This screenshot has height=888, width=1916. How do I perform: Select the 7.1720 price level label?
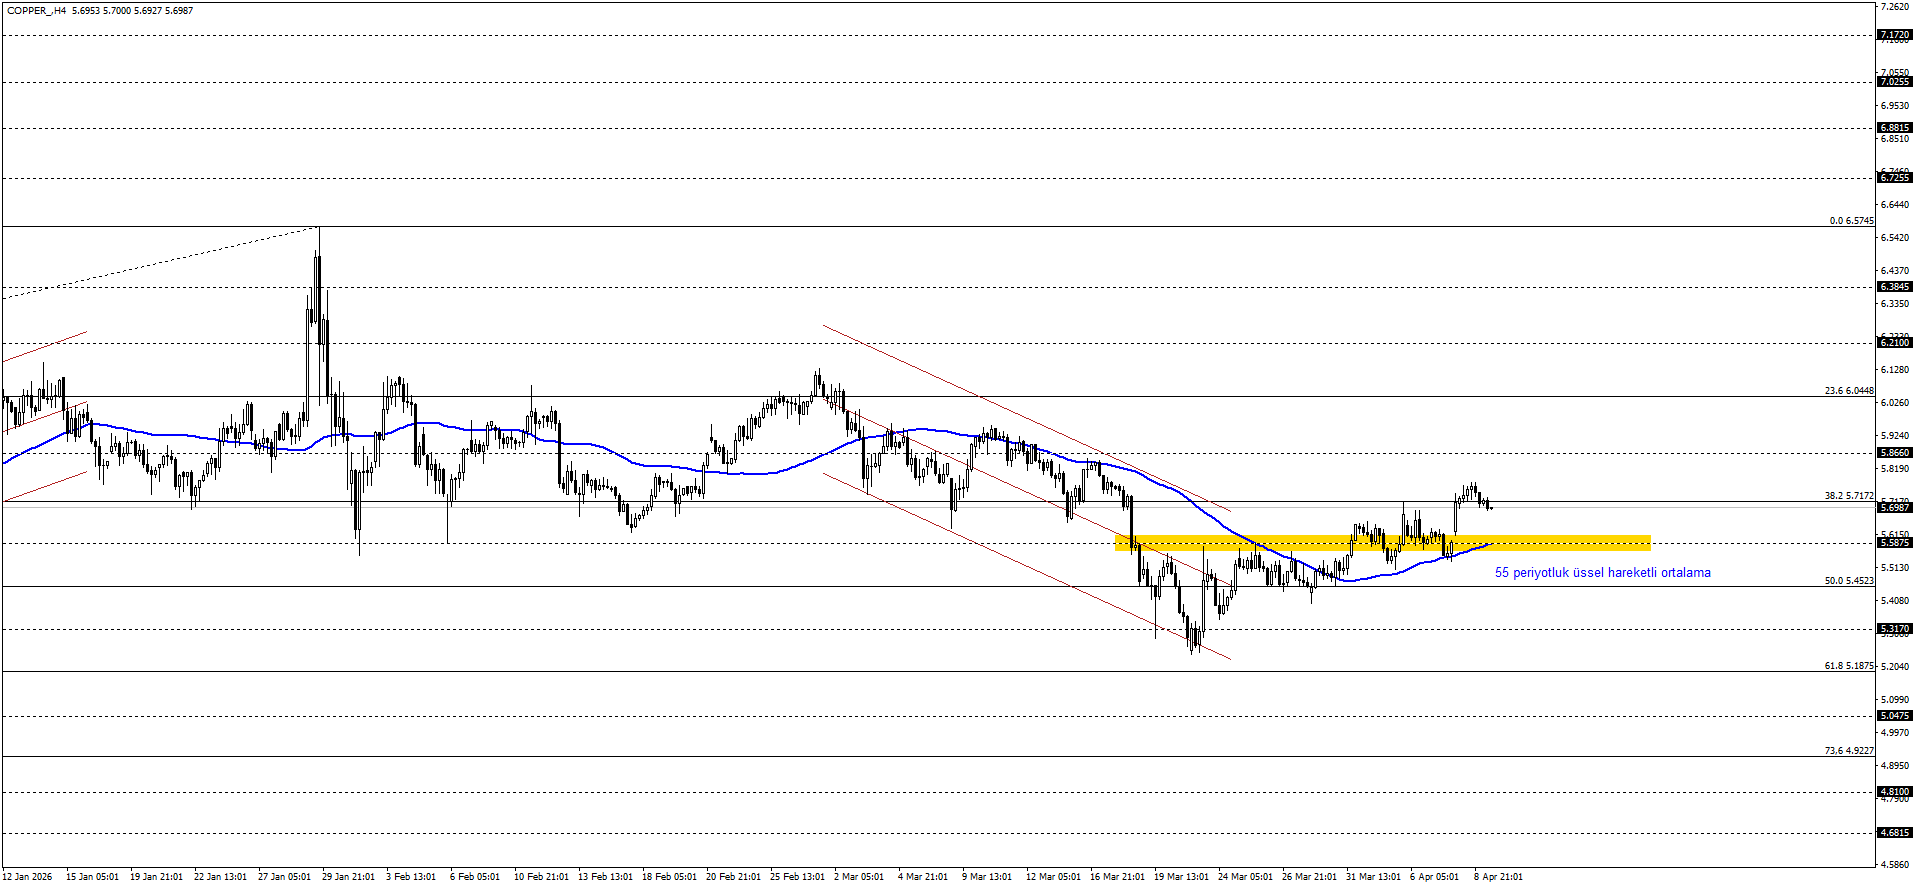(1894, 35)
